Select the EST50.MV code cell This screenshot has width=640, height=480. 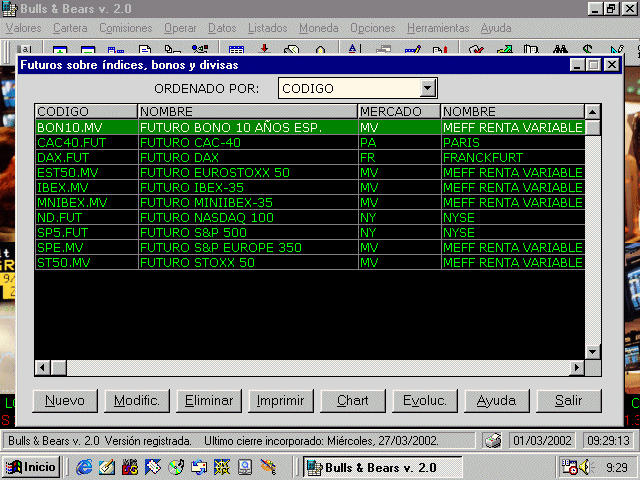87,173
